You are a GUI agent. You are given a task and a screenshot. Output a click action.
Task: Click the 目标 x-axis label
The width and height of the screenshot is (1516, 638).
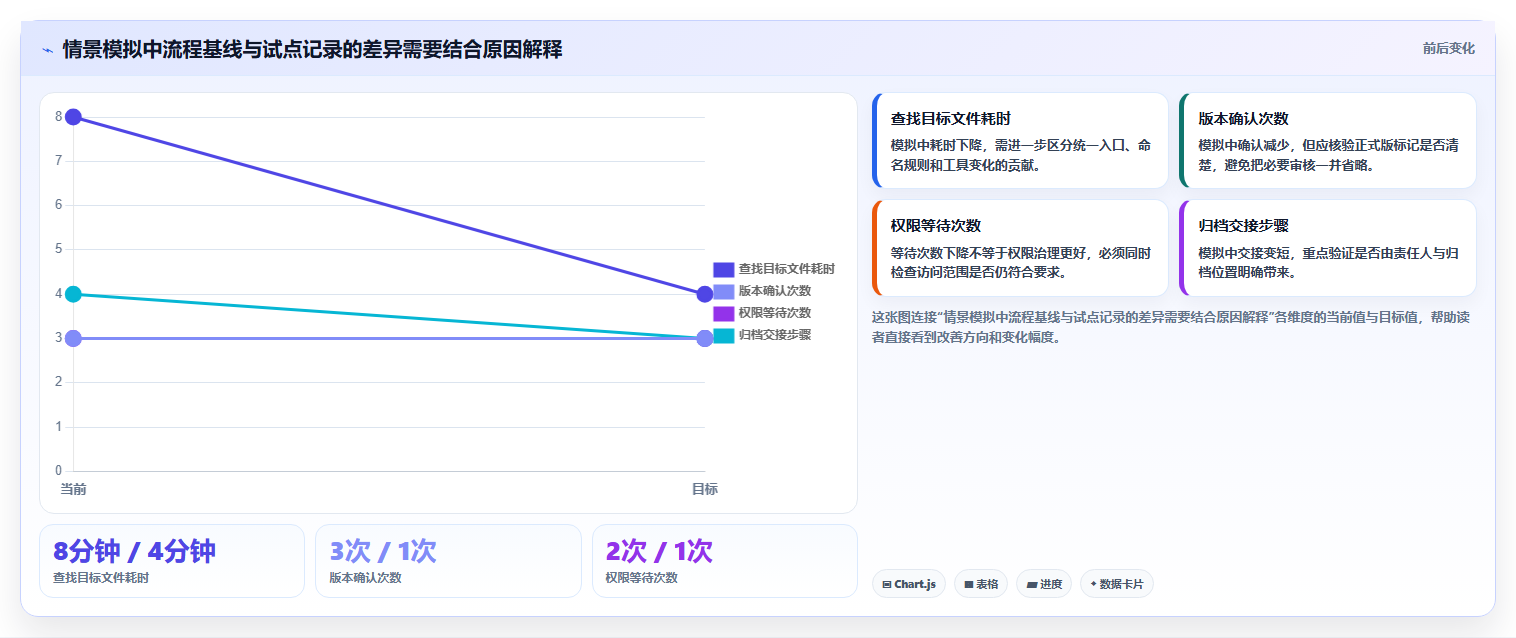coord(705,489)
